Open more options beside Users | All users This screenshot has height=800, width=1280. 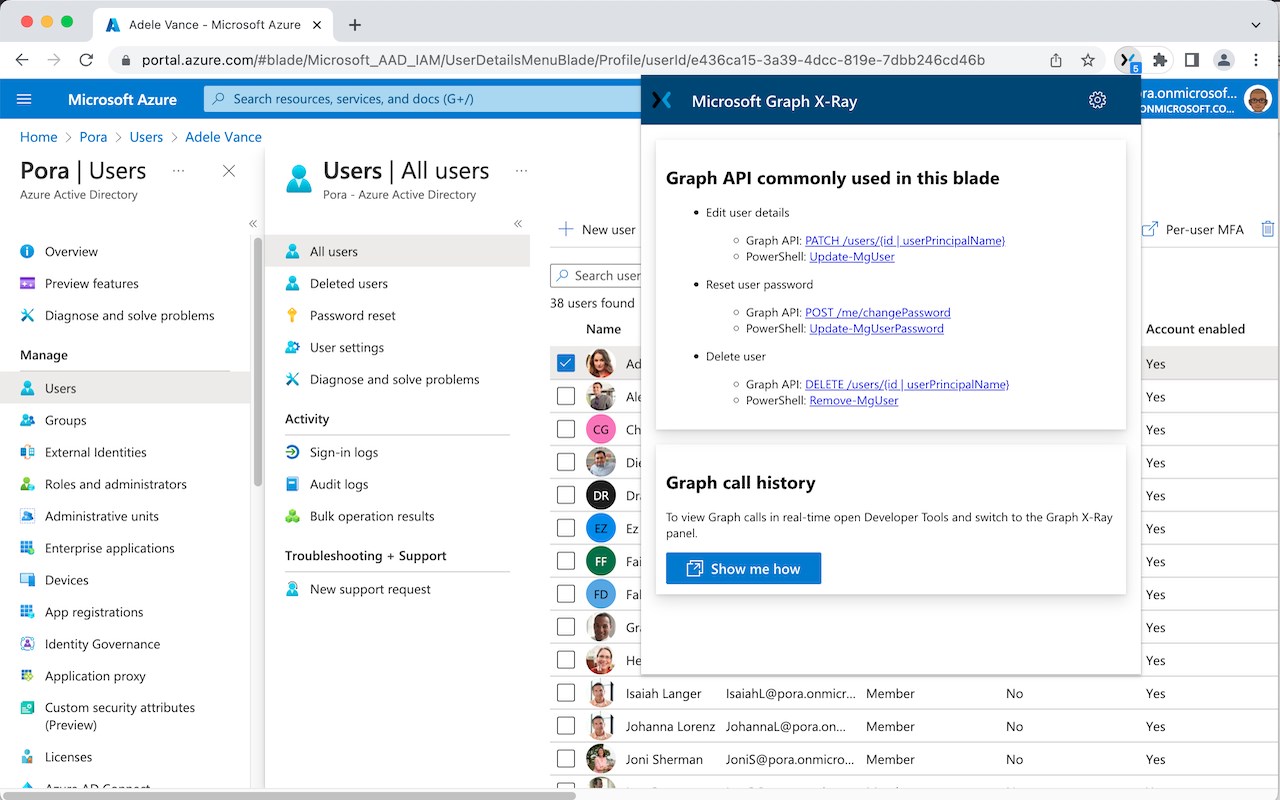(x=521, y=171)
